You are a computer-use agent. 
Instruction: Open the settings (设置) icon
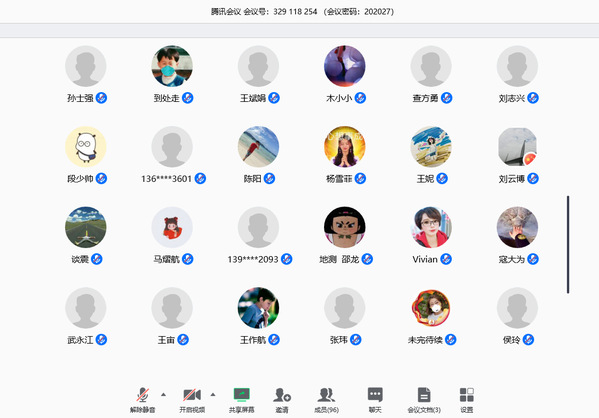point(466,395)
